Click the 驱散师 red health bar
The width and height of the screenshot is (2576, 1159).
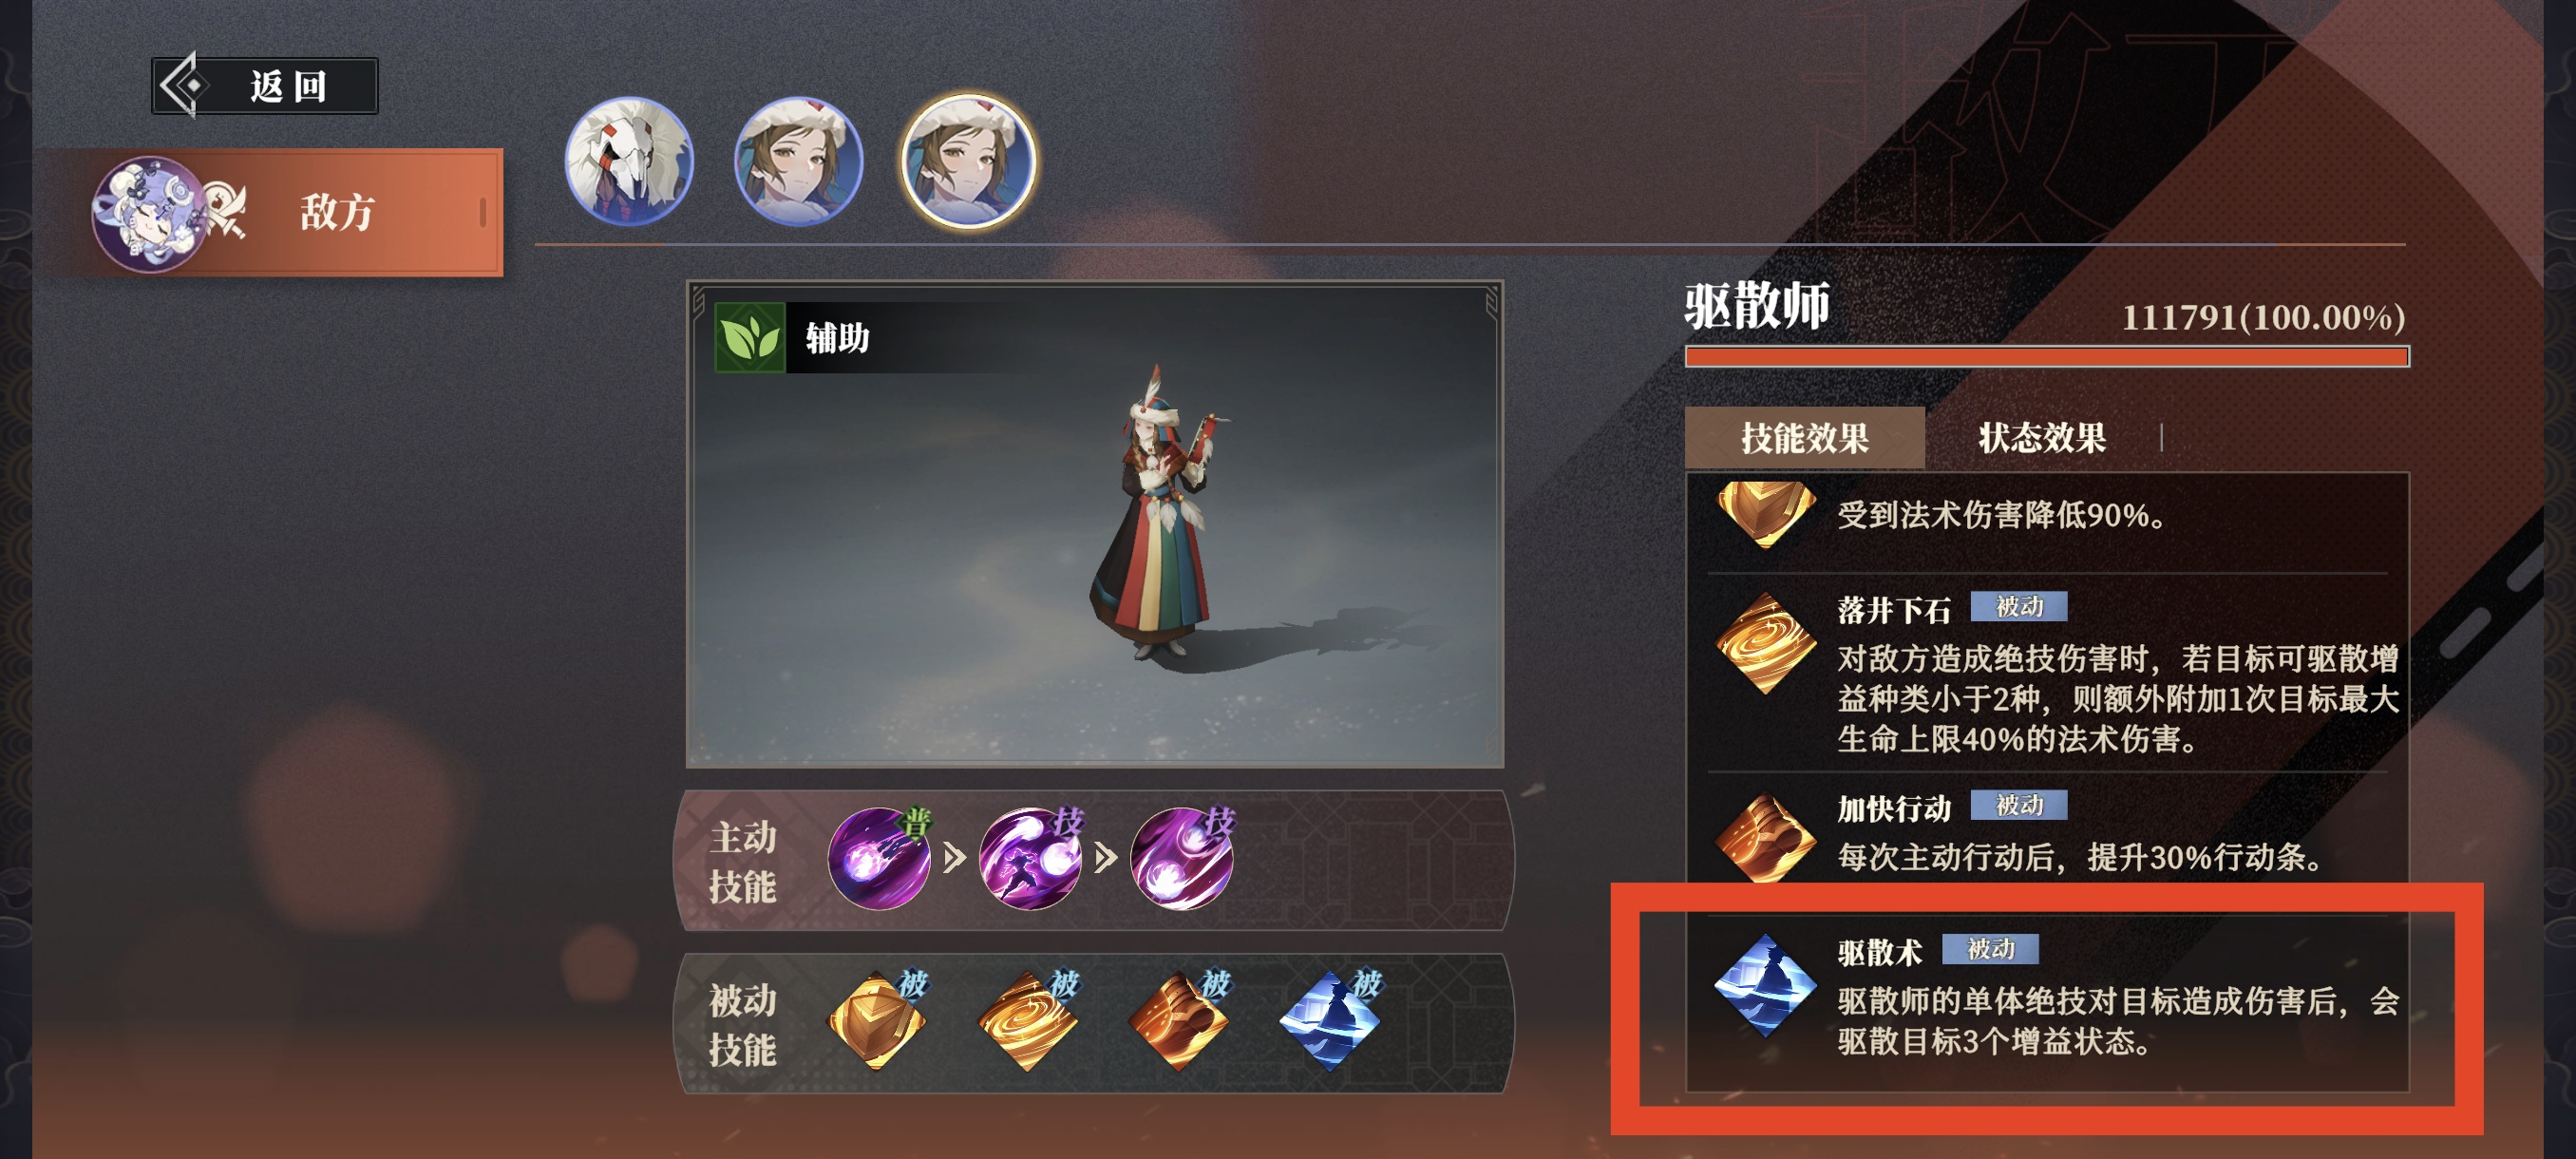click(x=2047, y=357)
